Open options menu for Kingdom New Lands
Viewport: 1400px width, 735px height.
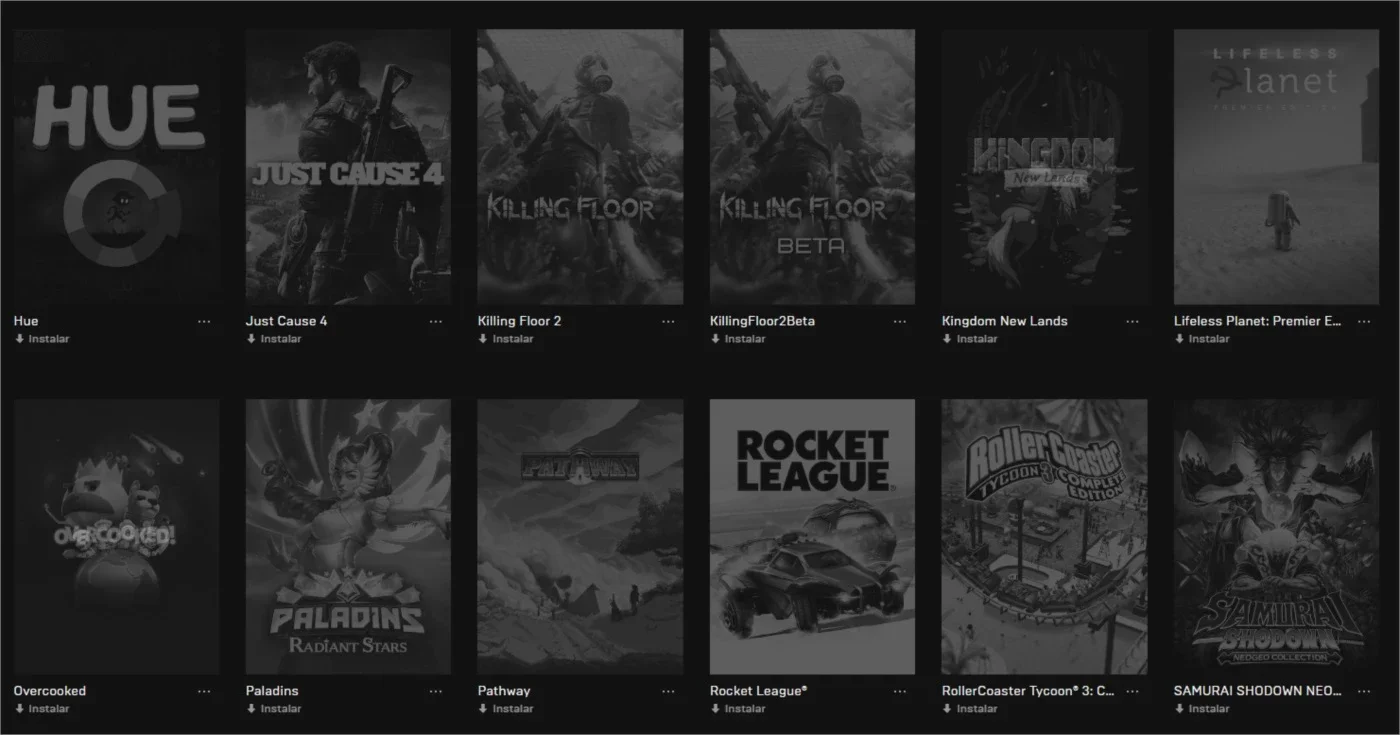1132,321
